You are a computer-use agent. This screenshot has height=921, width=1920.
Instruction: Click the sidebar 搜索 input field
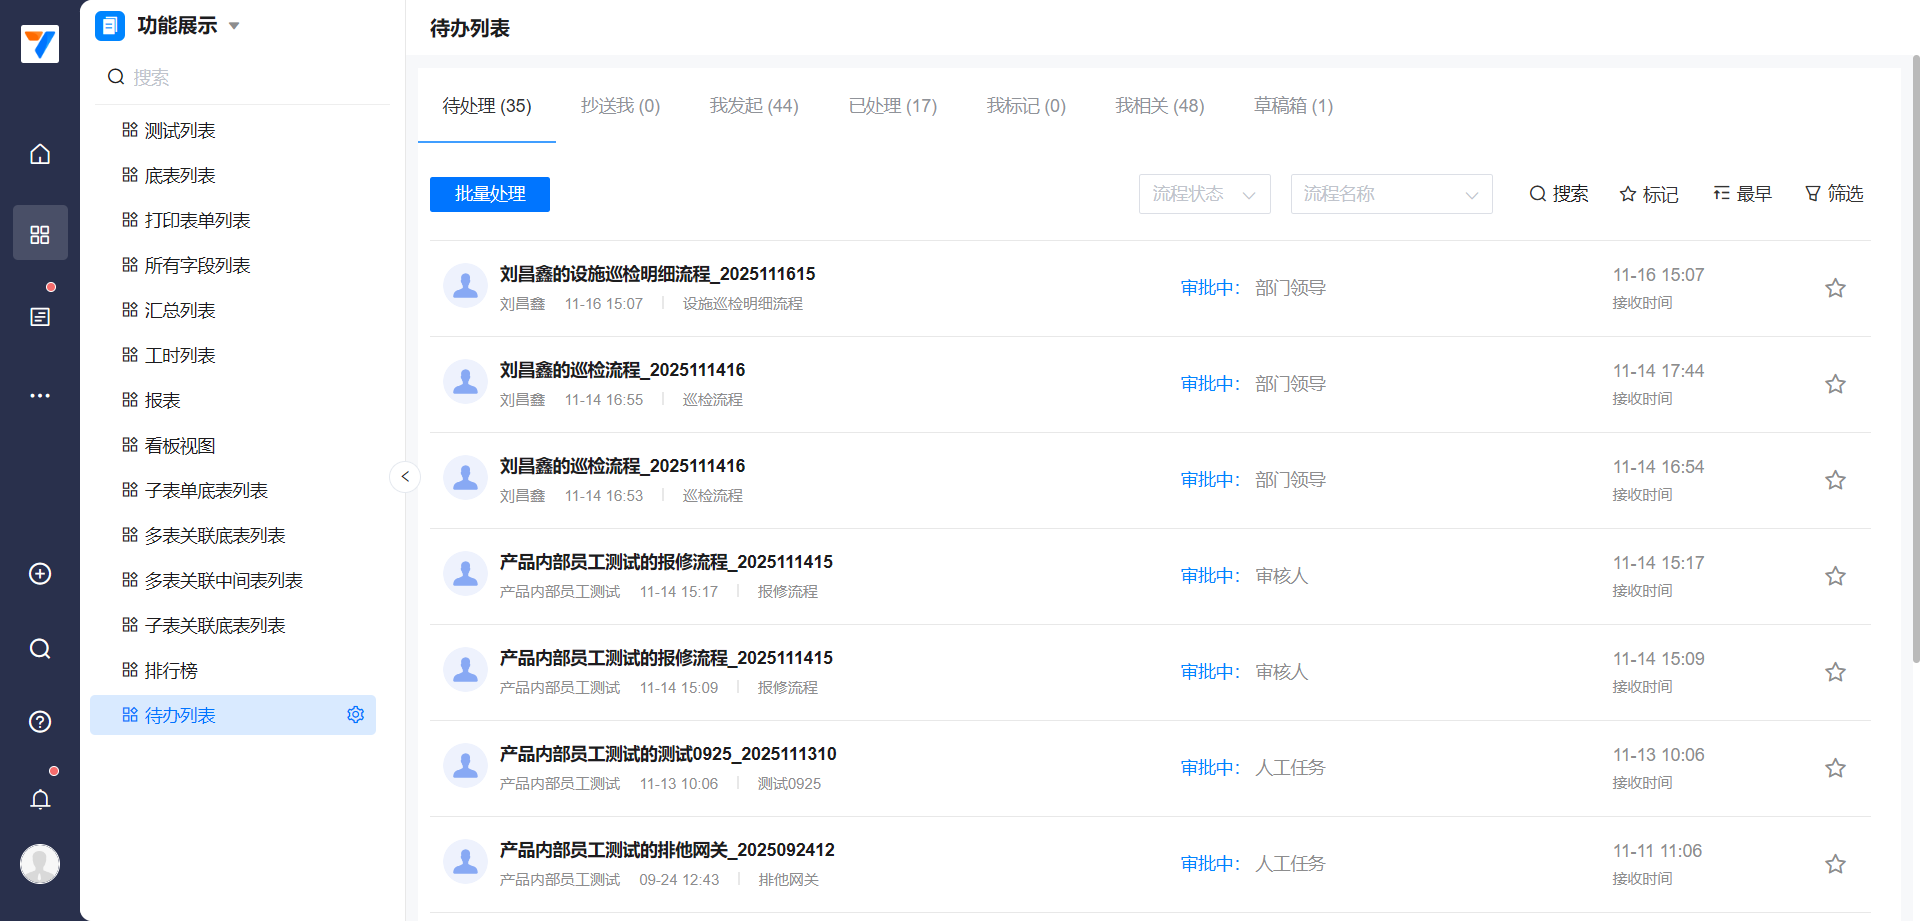250,77
